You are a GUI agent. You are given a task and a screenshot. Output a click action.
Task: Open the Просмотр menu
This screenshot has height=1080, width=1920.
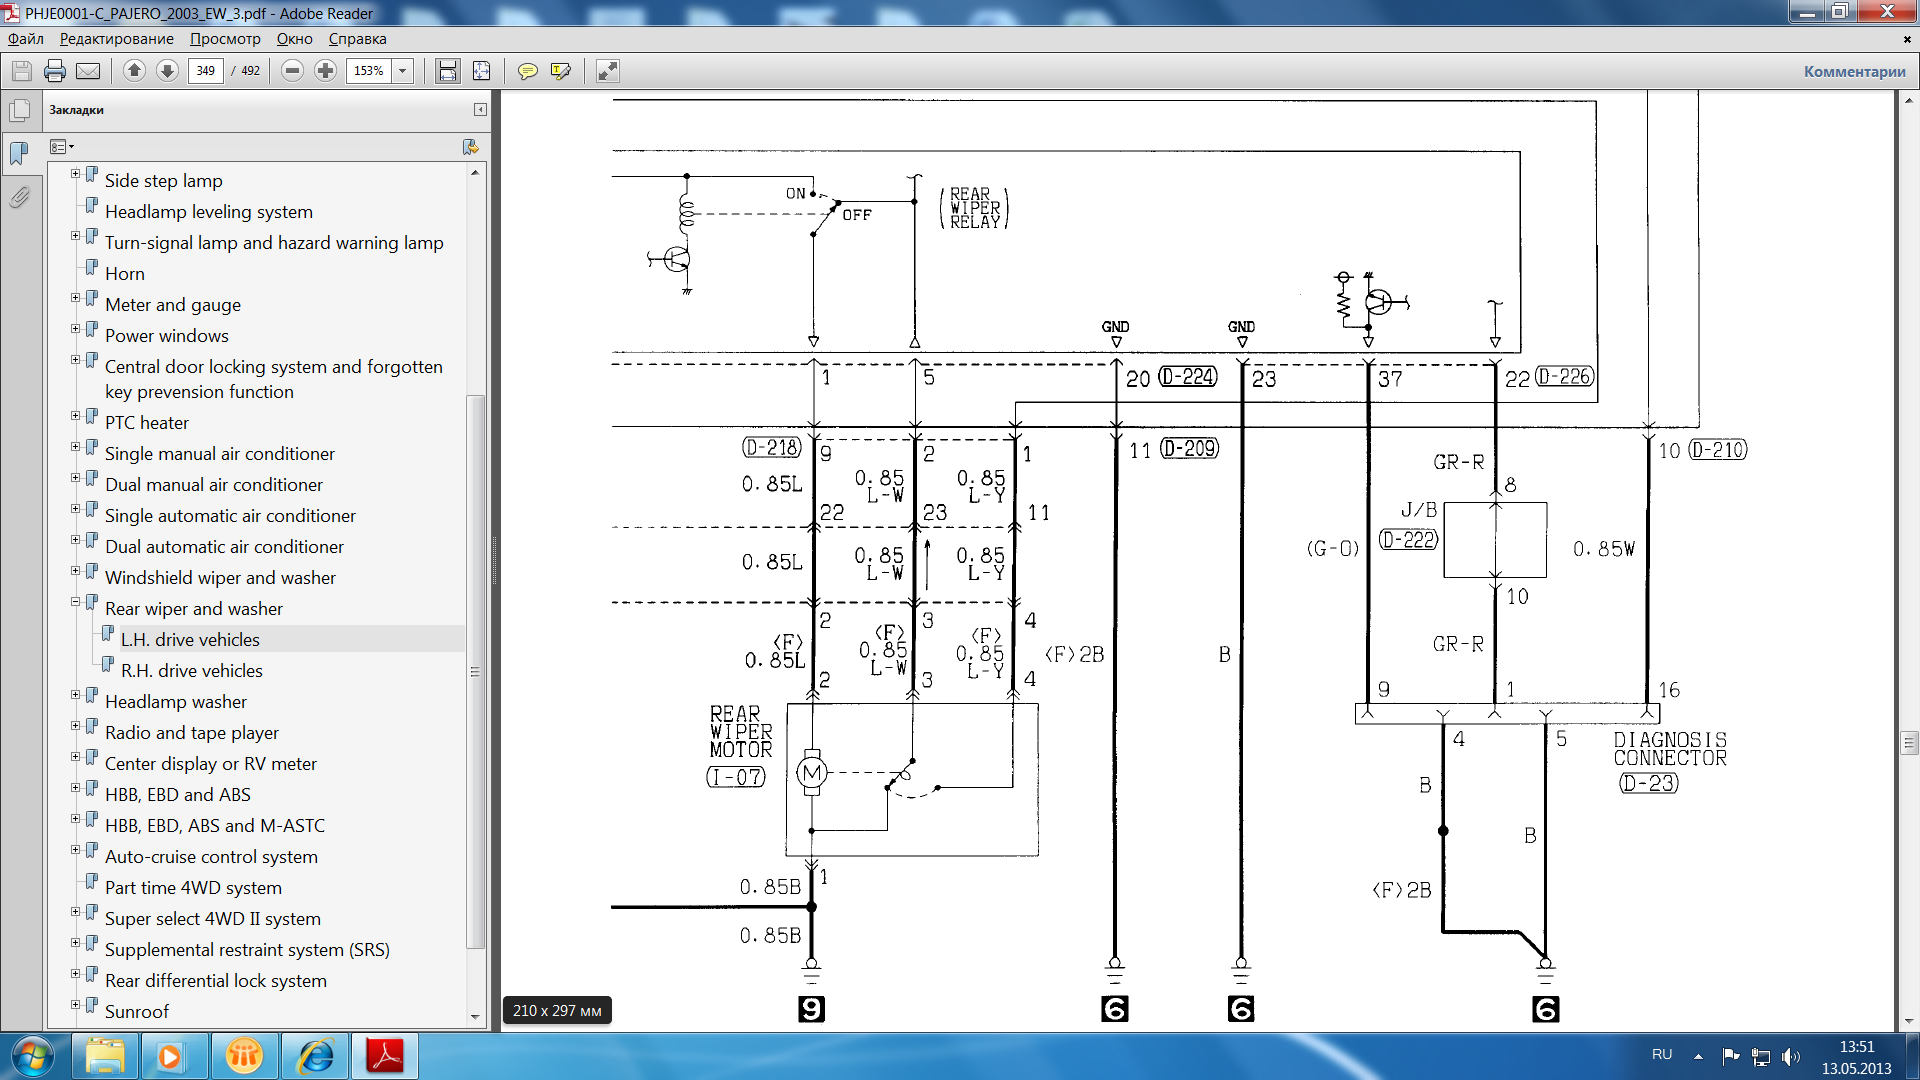(225, 39)
